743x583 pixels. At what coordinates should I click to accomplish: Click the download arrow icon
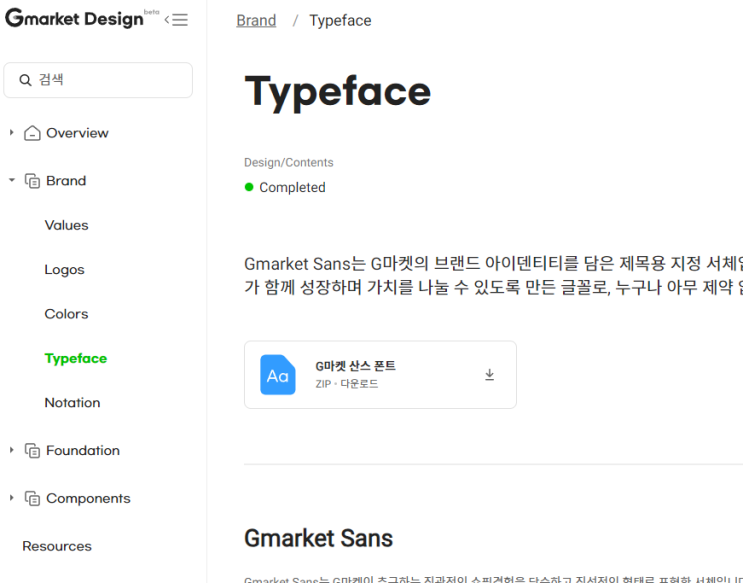click(x=489, y=375)
